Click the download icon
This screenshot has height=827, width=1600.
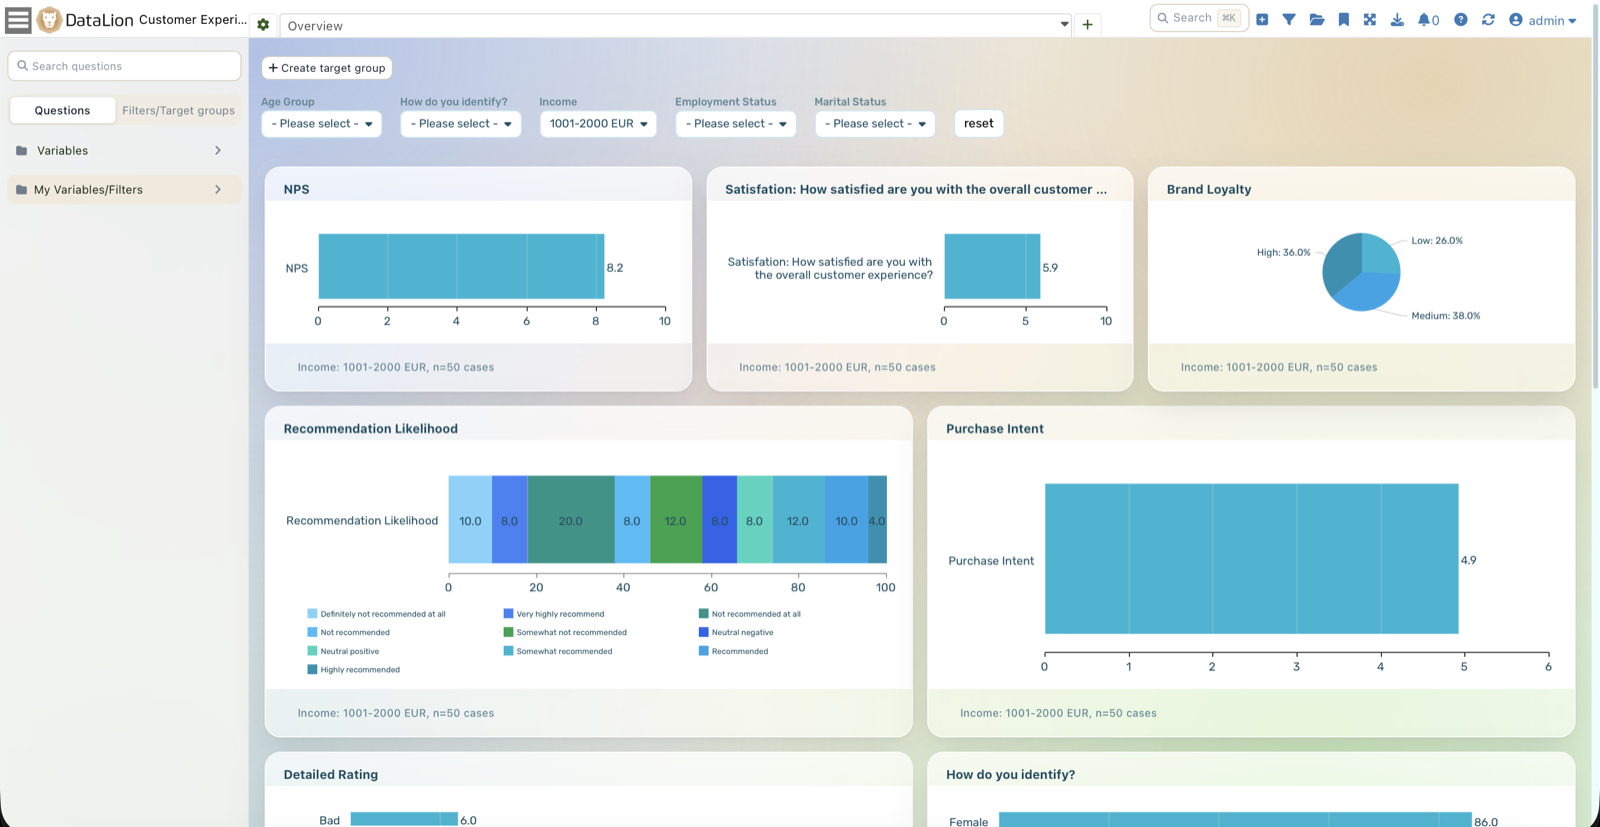click(x=1397, y=19)
